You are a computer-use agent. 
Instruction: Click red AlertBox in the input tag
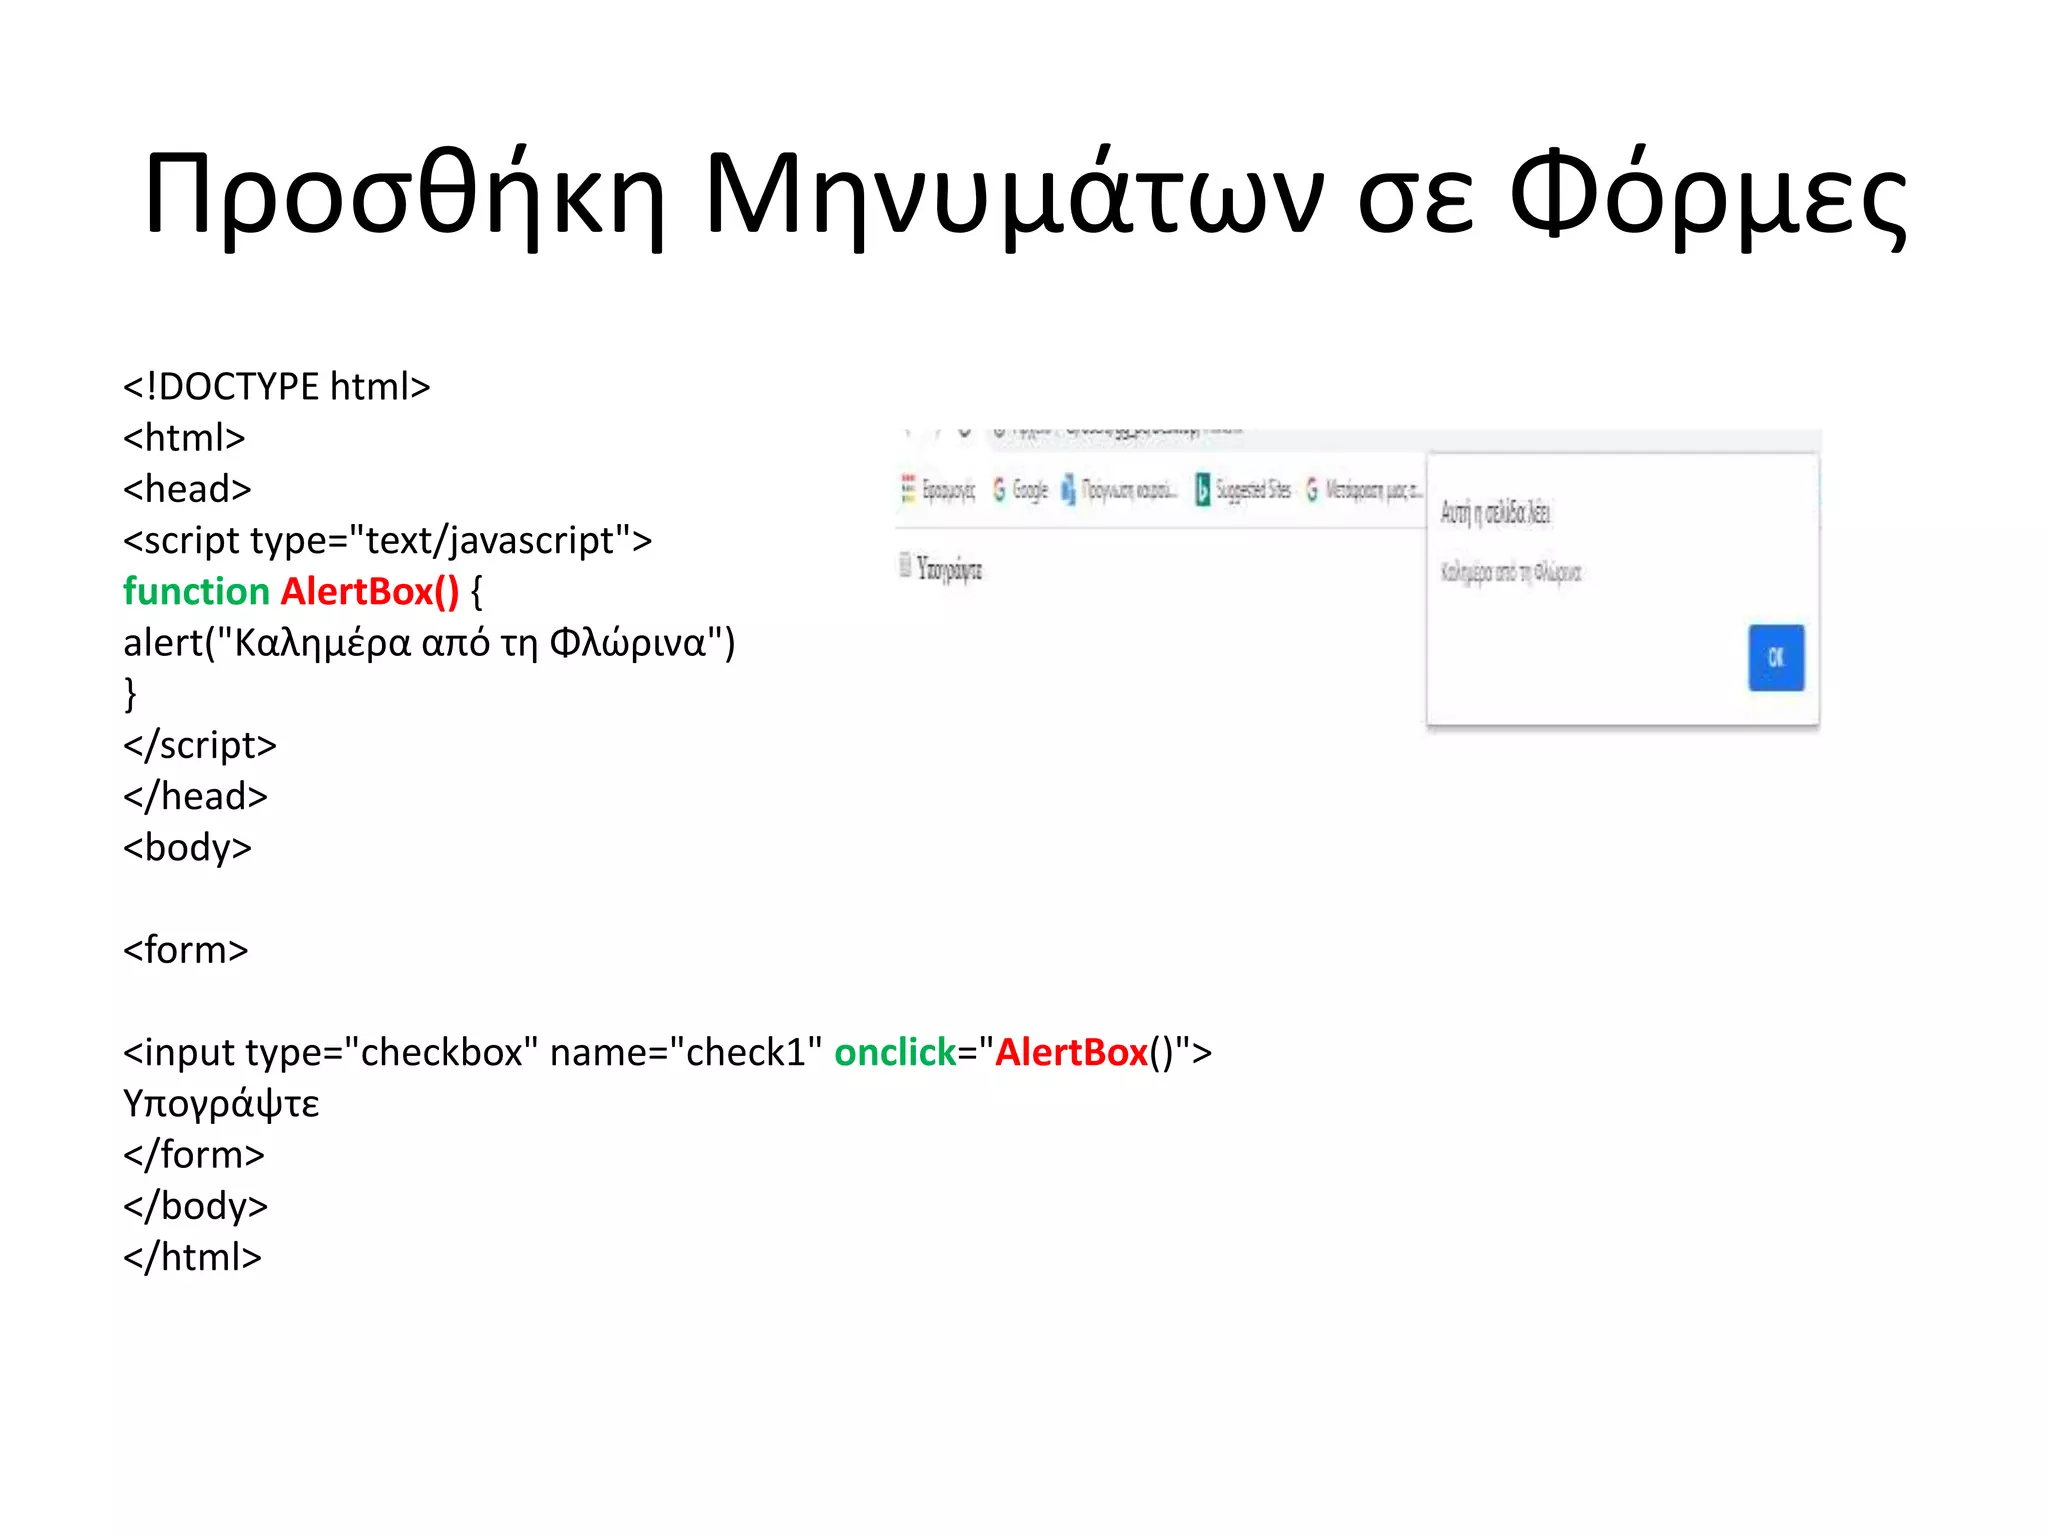point(1071,1052)
